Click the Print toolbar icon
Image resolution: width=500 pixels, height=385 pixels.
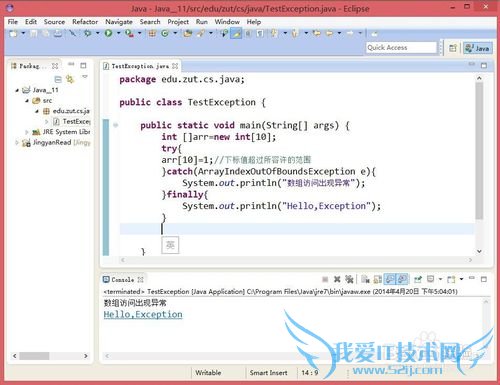coord(58,33)
